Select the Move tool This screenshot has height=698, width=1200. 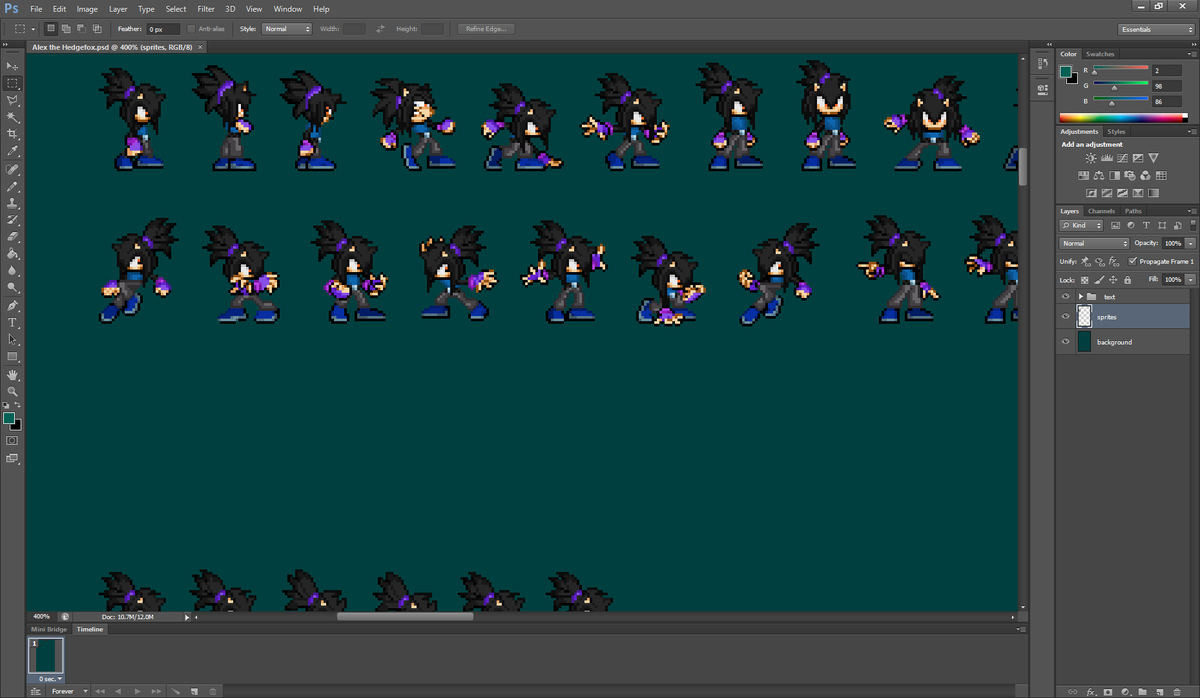pyautogui.click(x=12, y=66)
